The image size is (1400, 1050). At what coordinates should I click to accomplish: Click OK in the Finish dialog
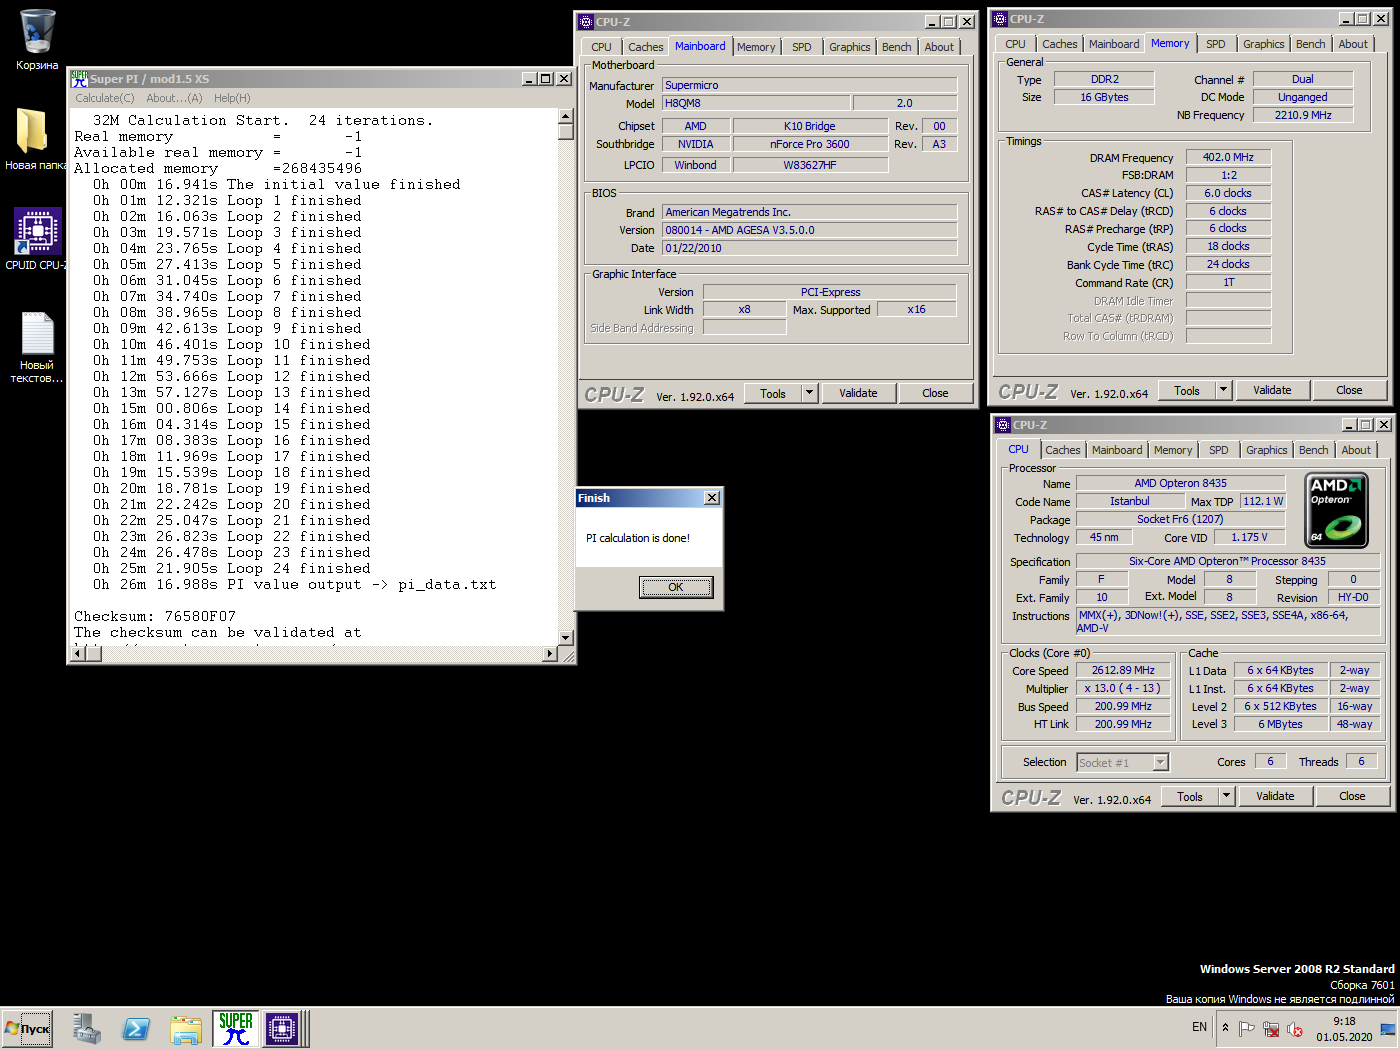676,587
